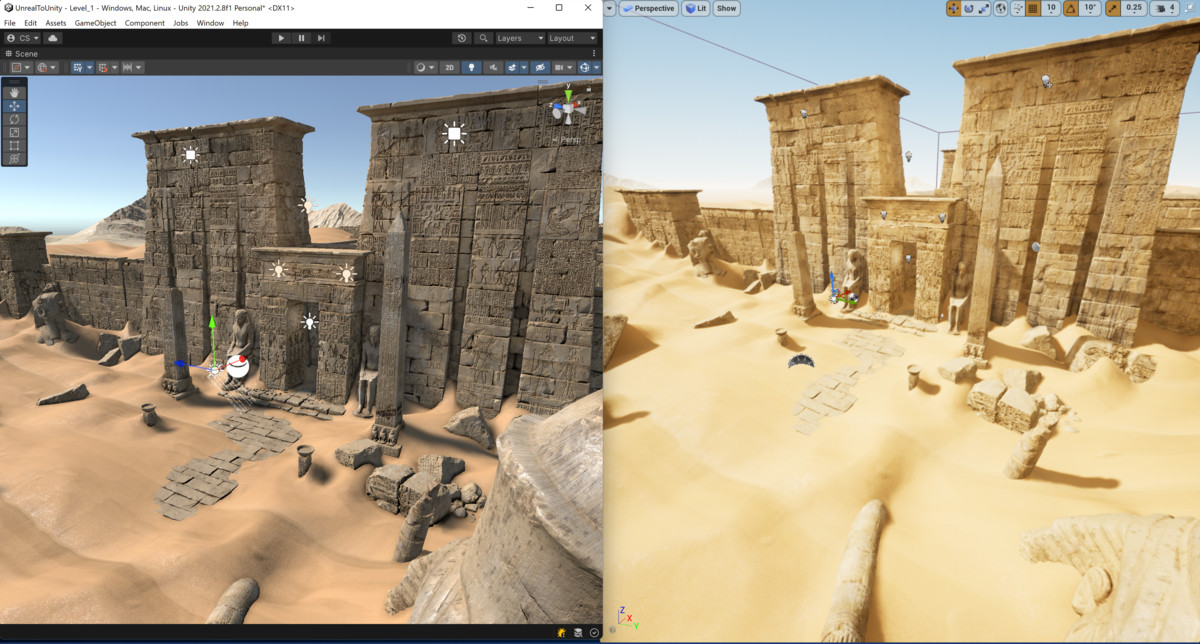Open Unity's search via the magnifier icon

(x=483, y=38)
